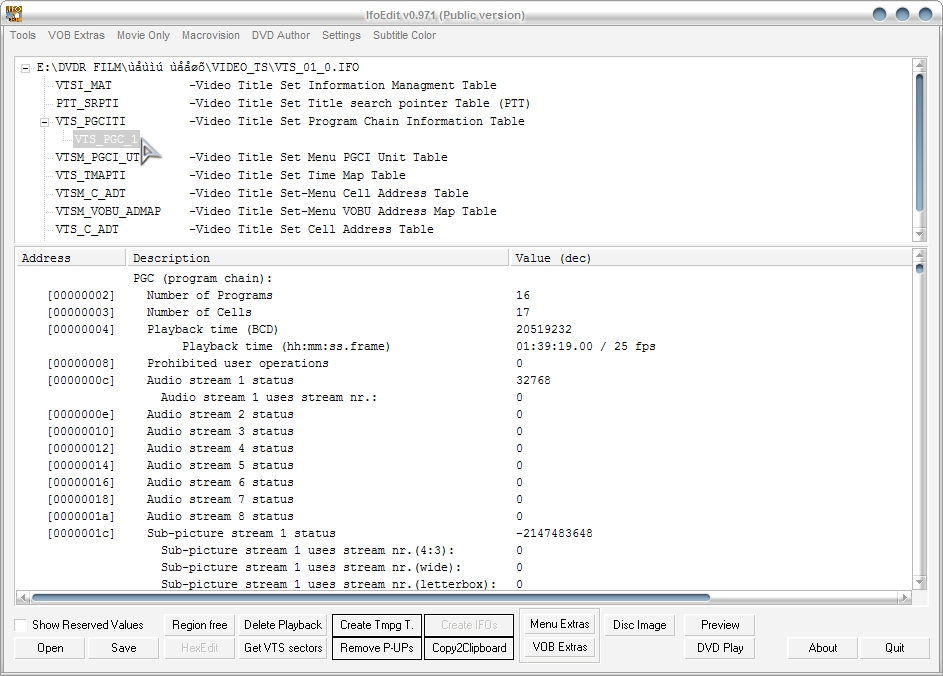943x676 pixels.
Task: Toggle the Show Reserved Values checkbox
Action: tap(20, 625)
